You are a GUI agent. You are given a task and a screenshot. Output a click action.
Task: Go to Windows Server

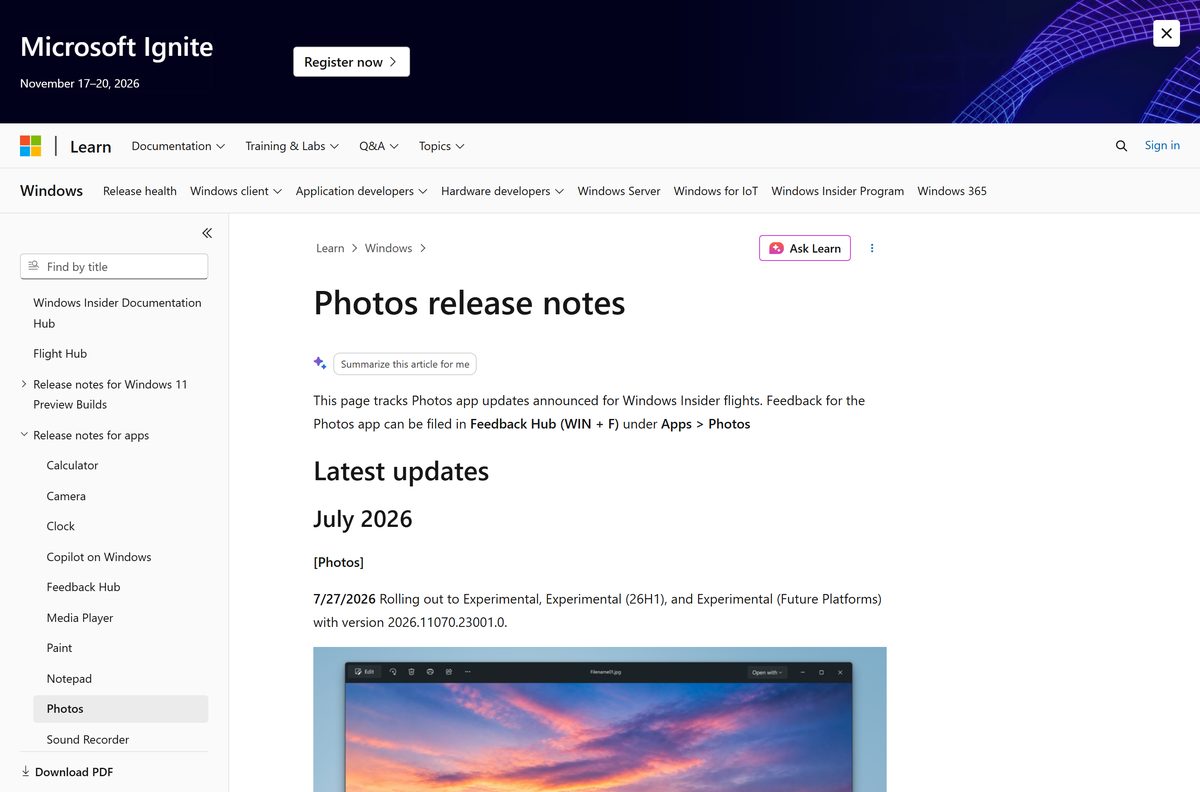pos(619,191)
